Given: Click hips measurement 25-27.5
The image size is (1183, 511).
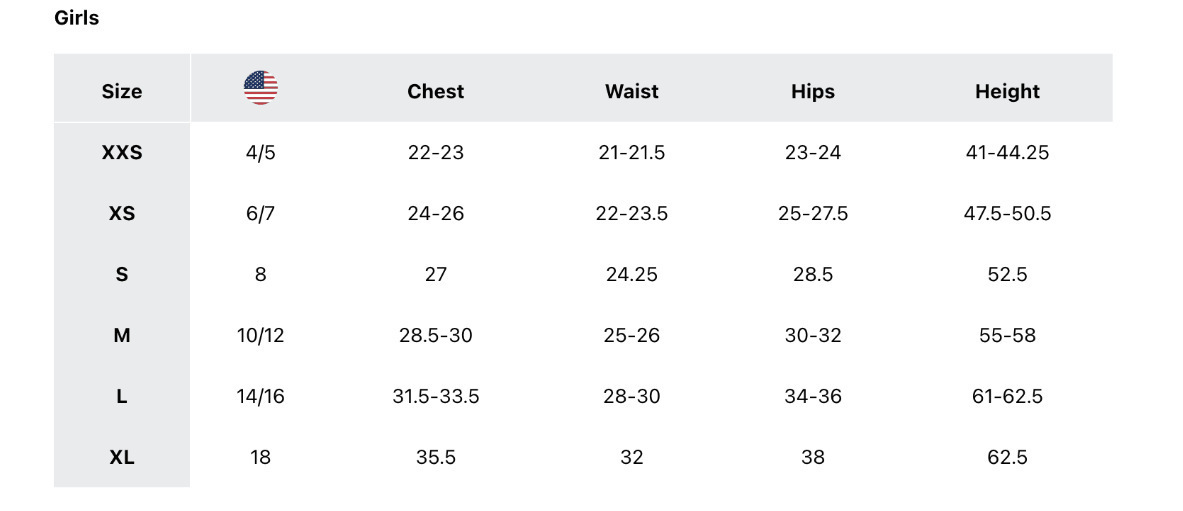Looking at the screenshot, I should [812, 213].
